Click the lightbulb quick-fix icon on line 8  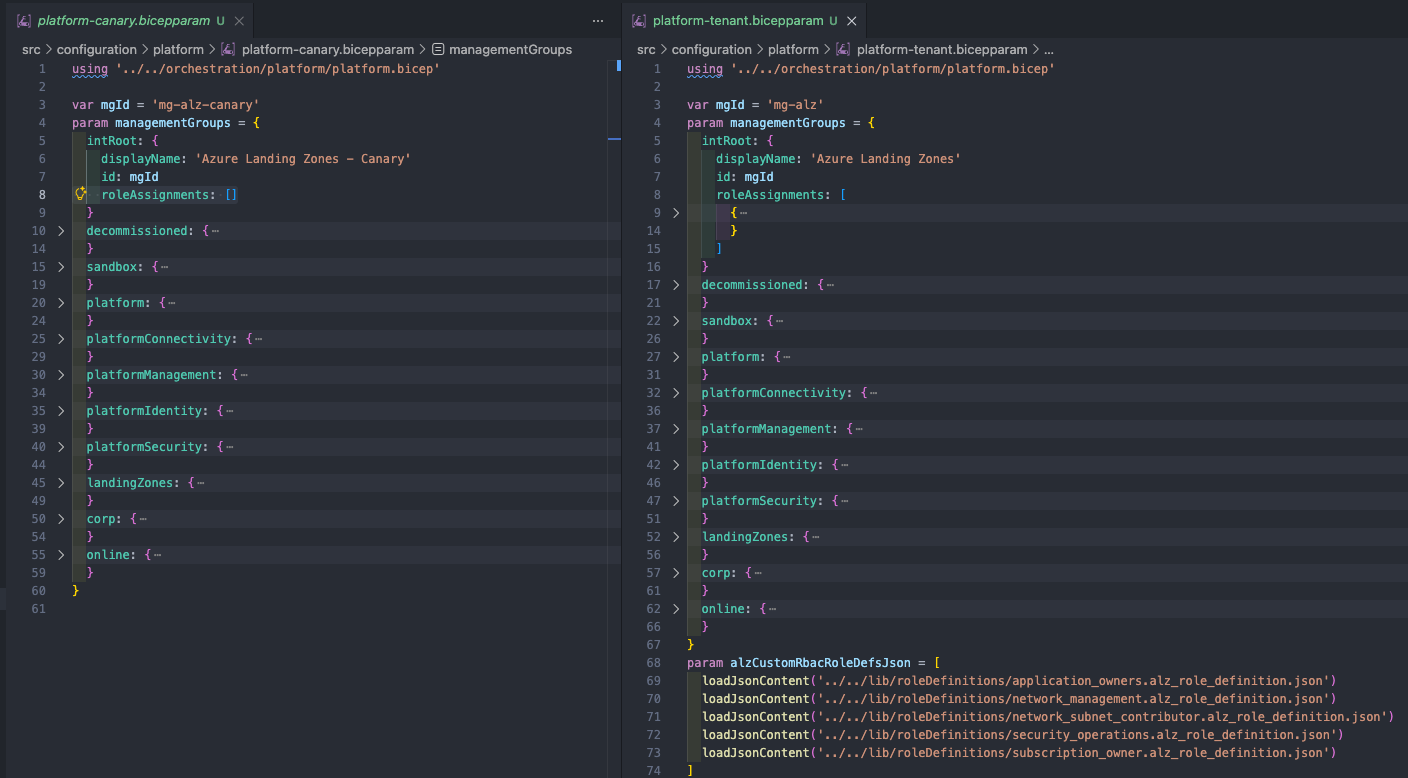[81, 194]
